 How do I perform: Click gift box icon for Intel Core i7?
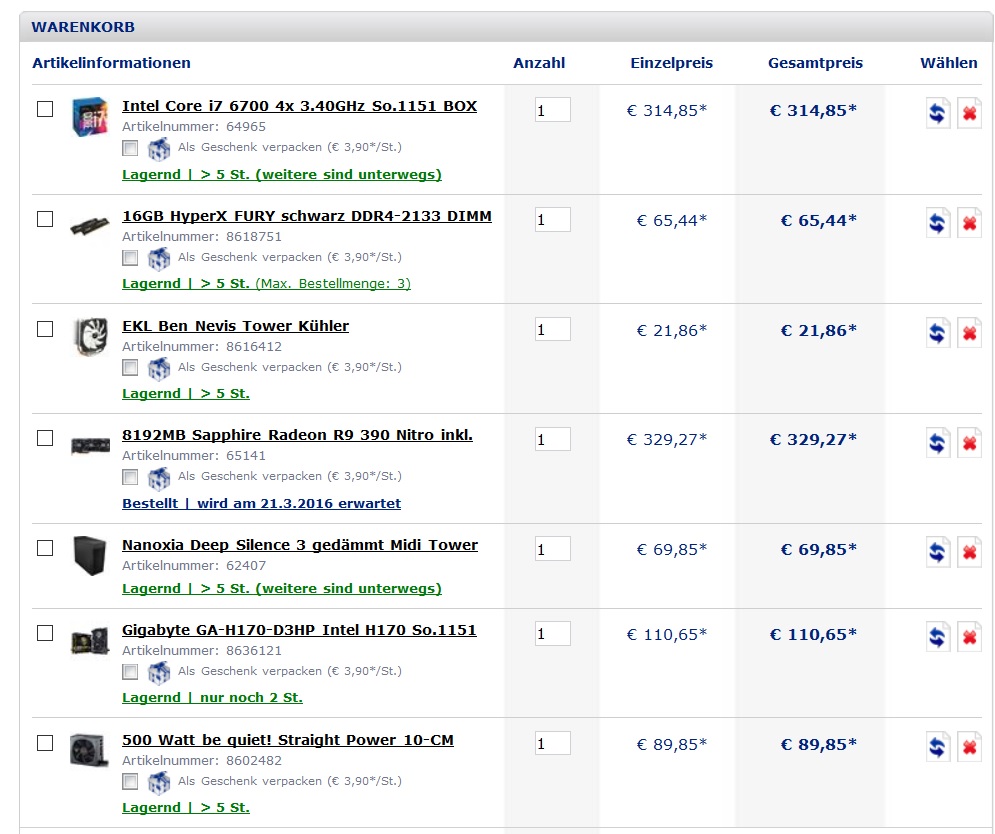pyautogui.click(x=159, y=149)
